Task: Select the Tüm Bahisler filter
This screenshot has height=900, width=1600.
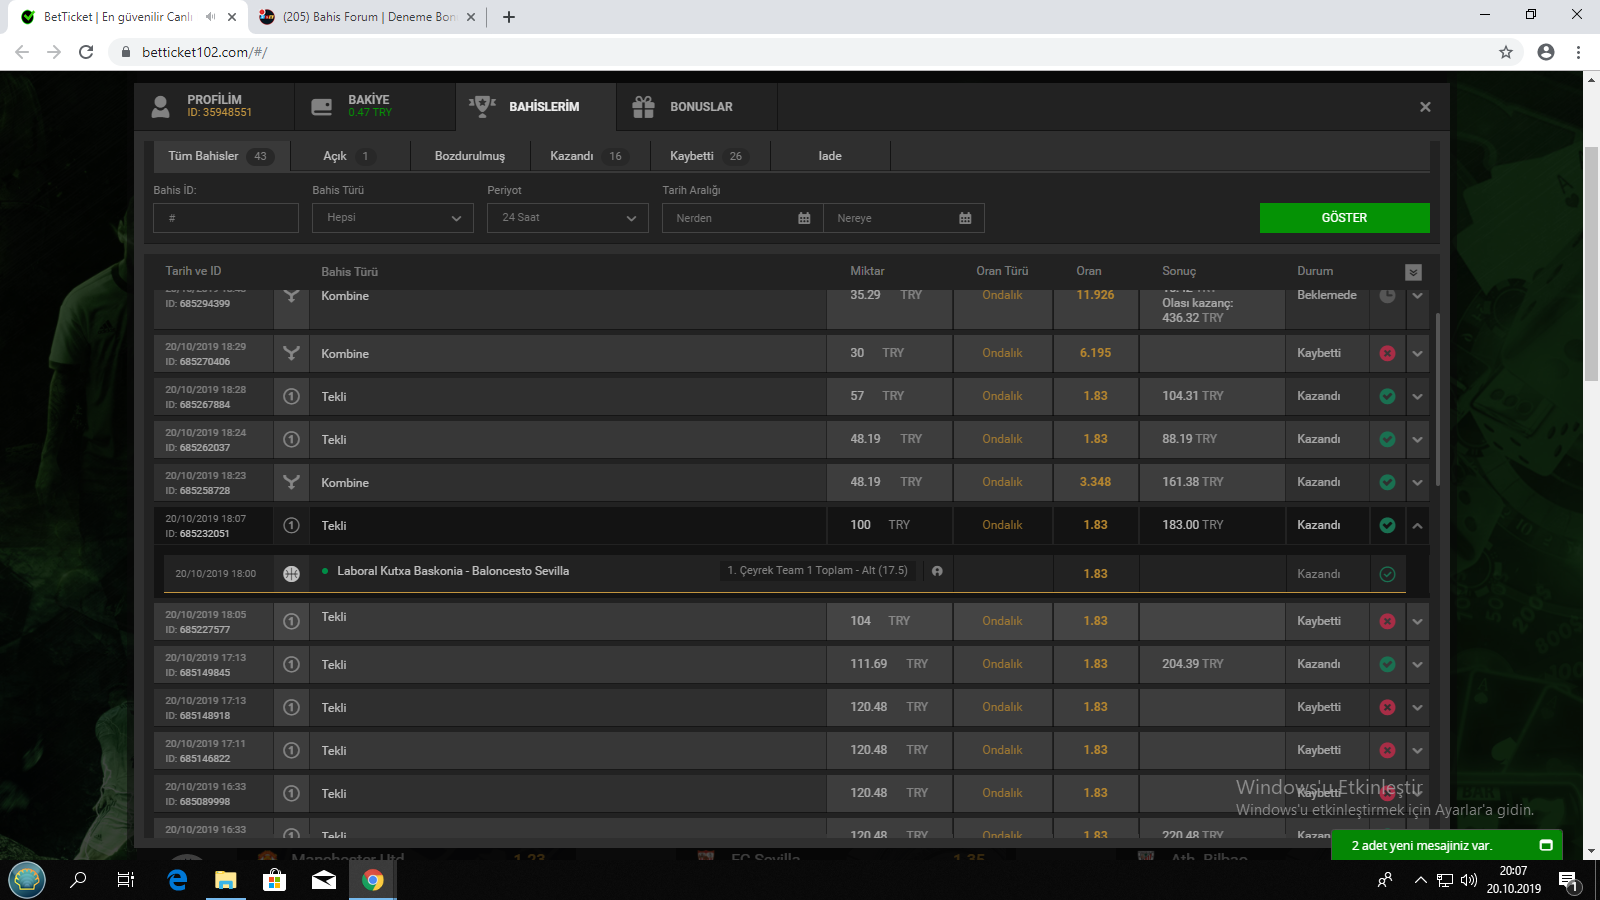Action: coord(221,156)
